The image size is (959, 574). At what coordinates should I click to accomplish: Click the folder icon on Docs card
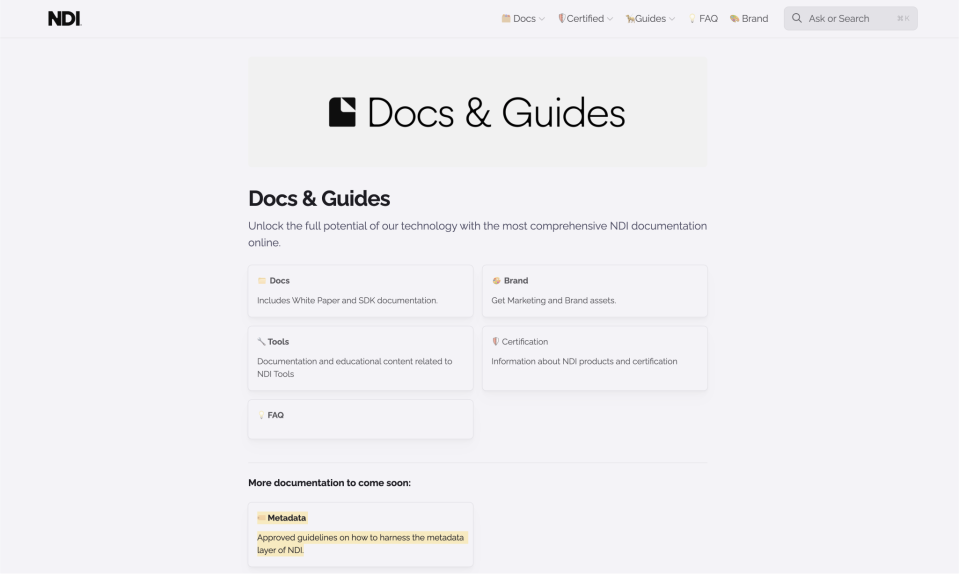pos(262,281)
